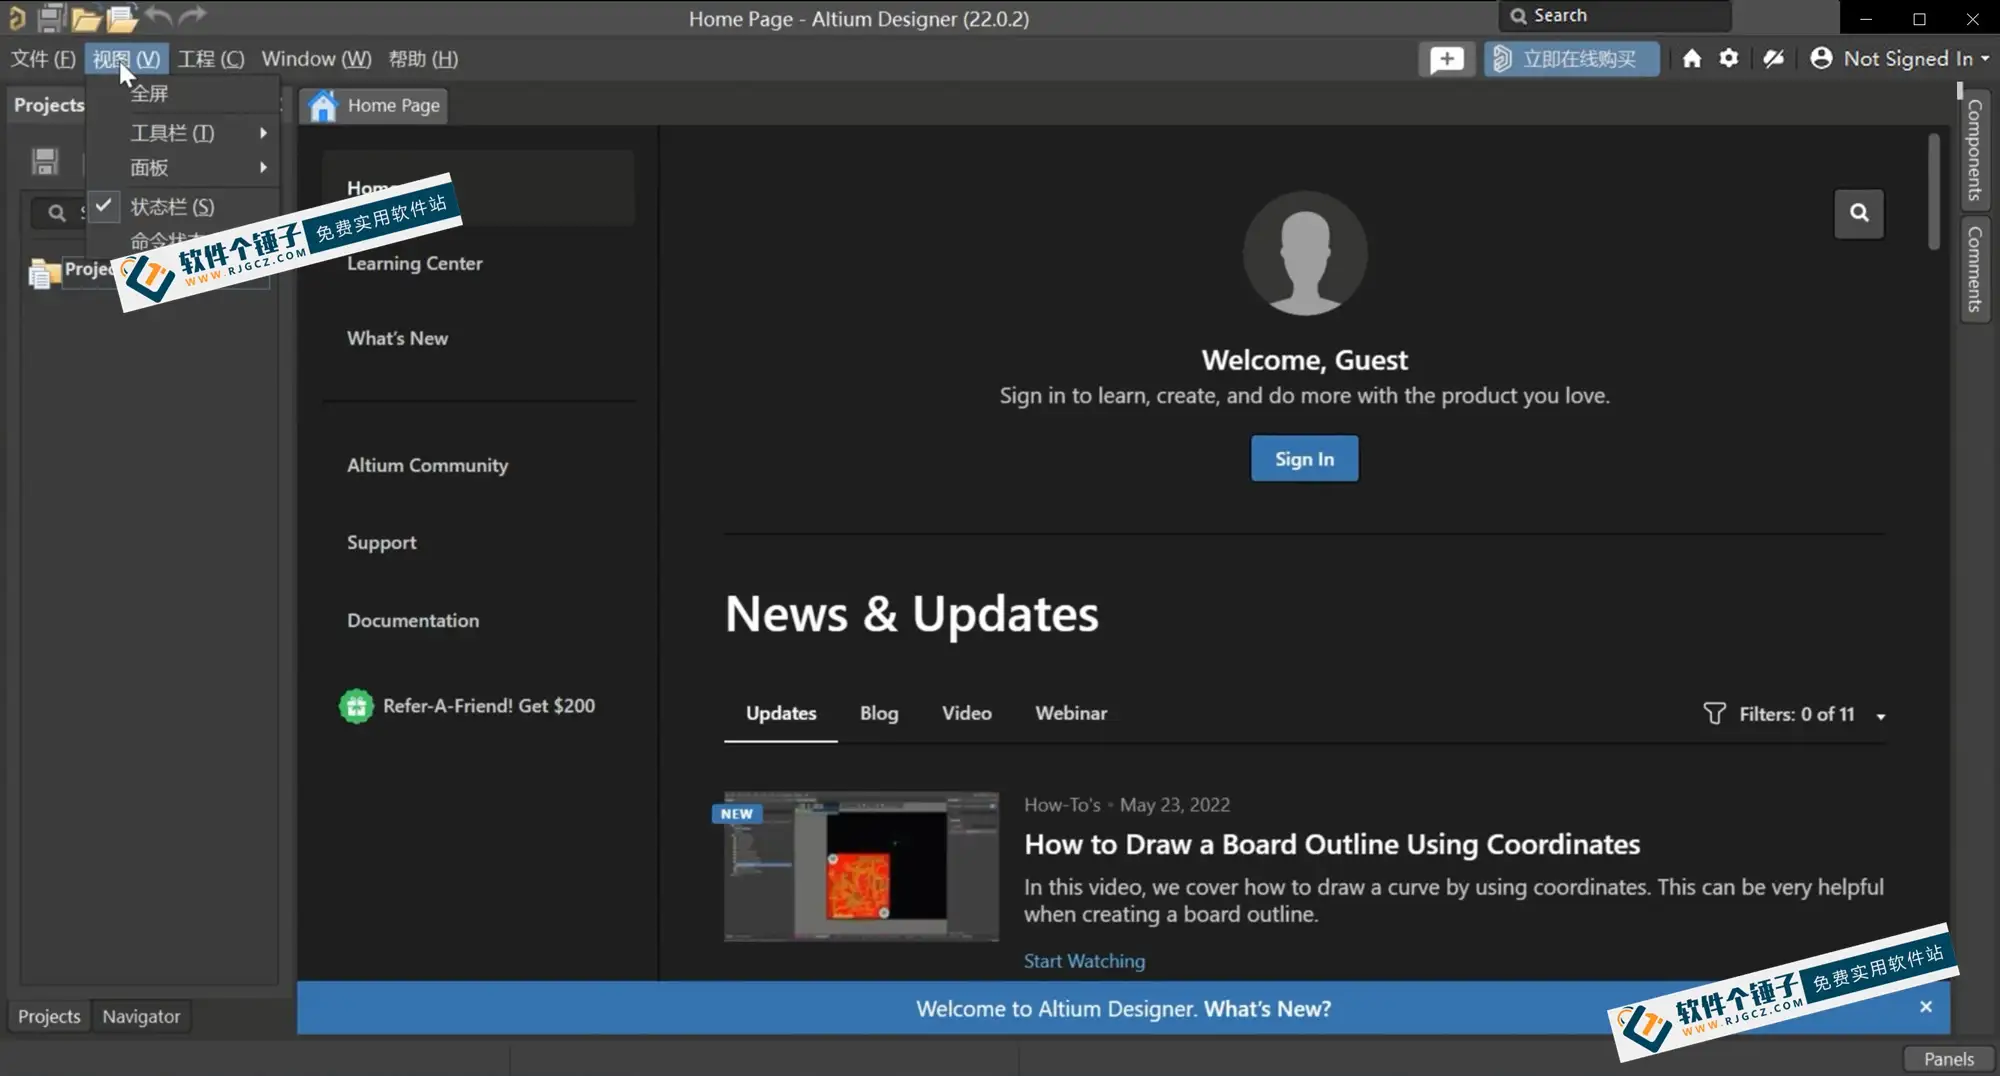
Task: Click the home icon beside the settings gear
Action: pyautogui.click(x=1691, y=59)
